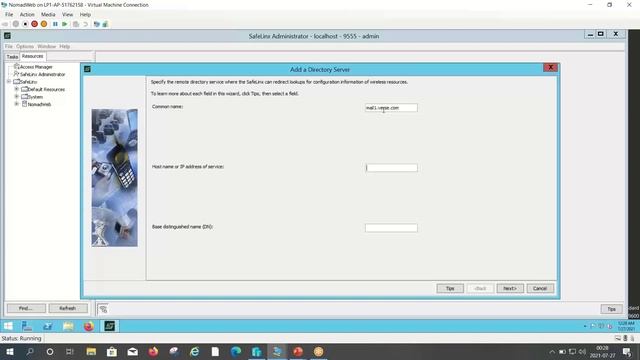Open VM Connection Media menu
Viewport: 640px width, 360px height.
tap(48, 14)
